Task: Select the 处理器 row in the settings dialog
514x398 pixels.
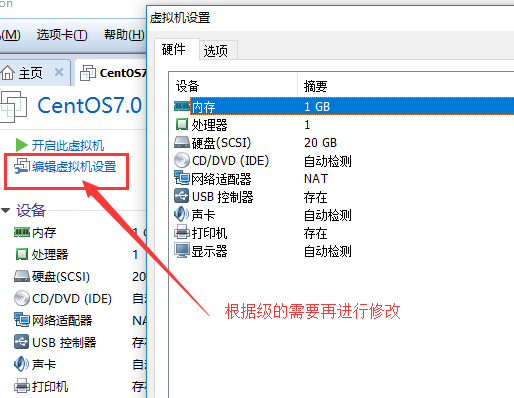Action: (343, 124)
